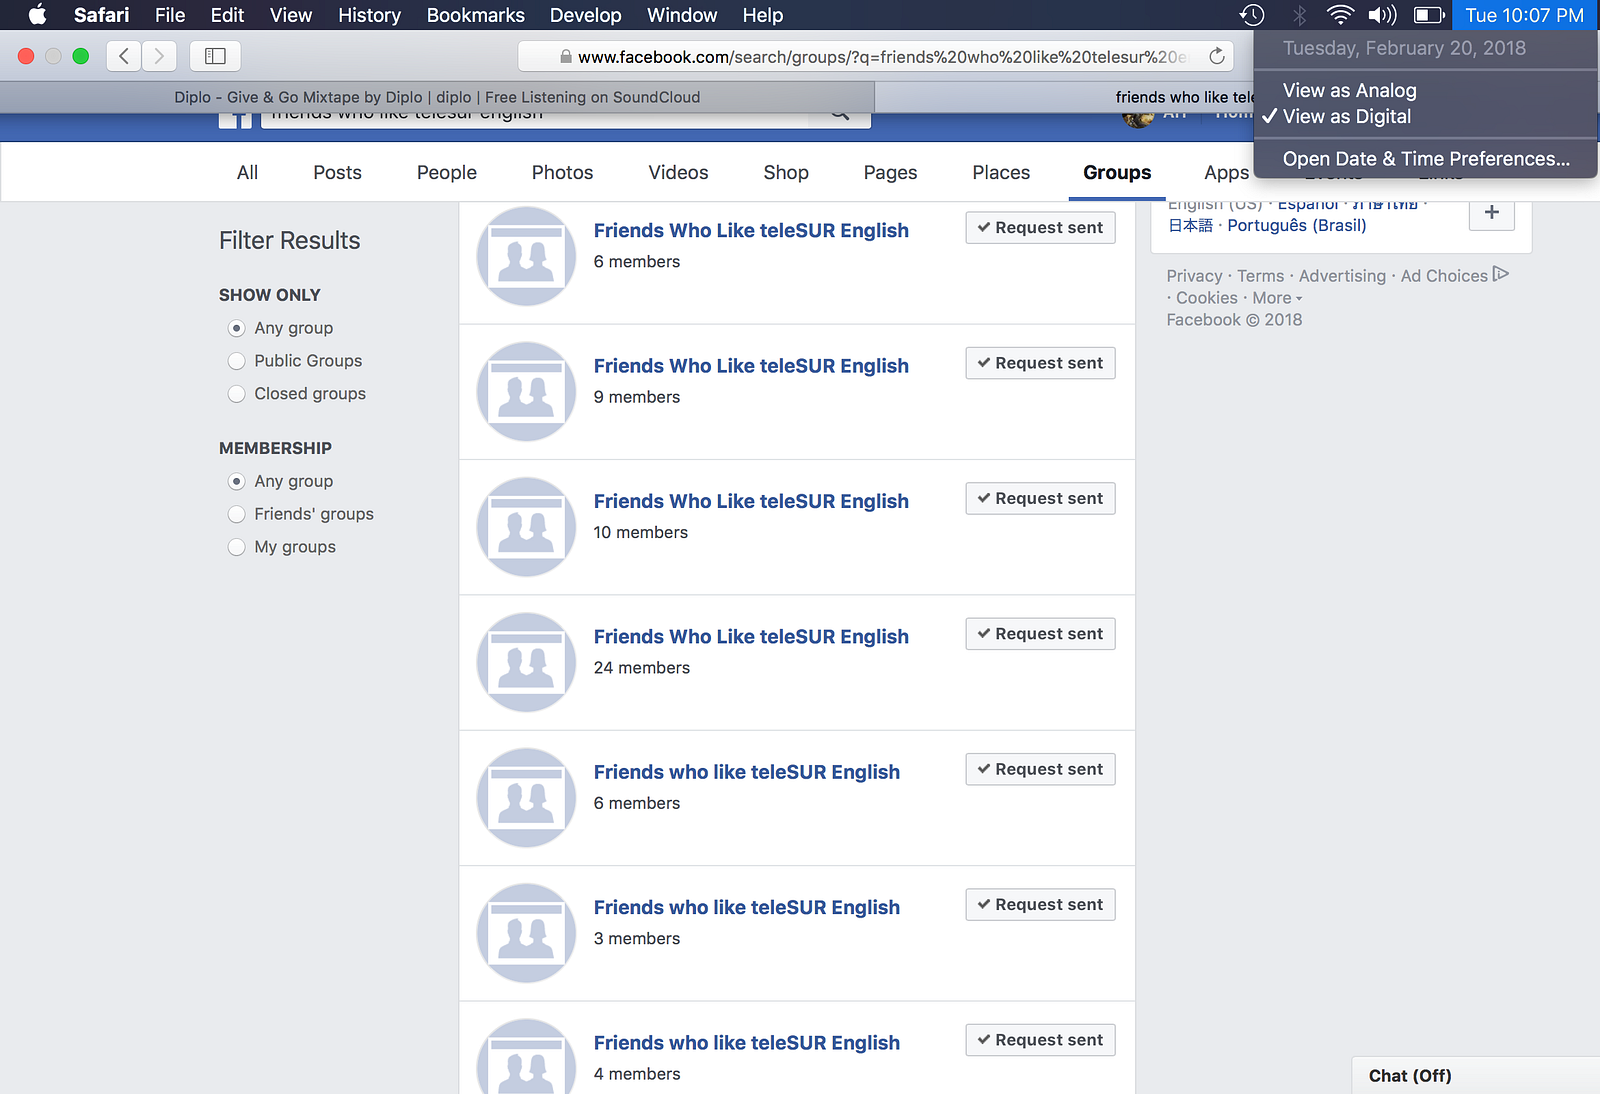Open the group title with 10 members
Image resolution: width=1600 pixels, height=1094 pixels.
[751, 501]
